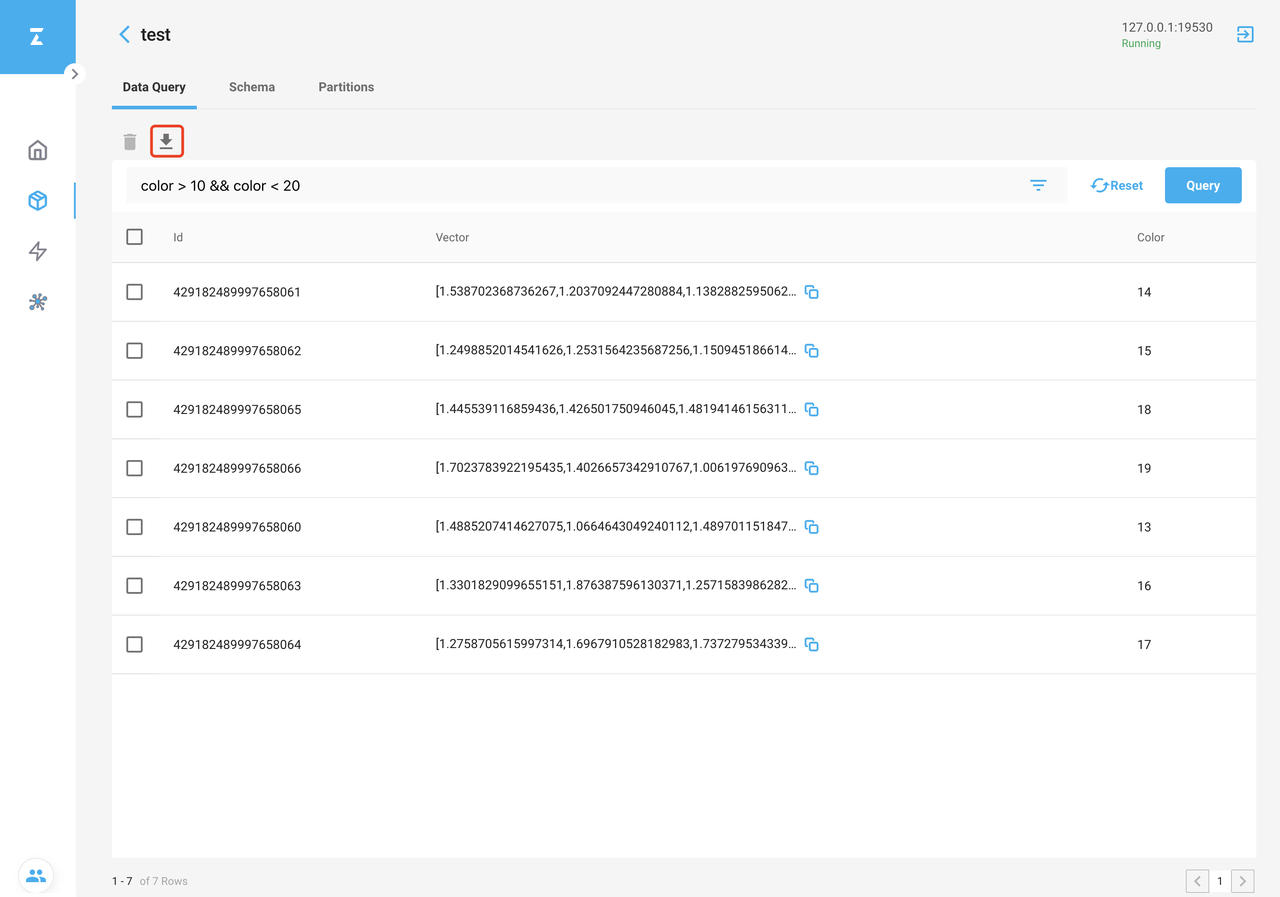1280x897 pixels.
Task: Check the row with color value 17
Action: tap(135, 645)
